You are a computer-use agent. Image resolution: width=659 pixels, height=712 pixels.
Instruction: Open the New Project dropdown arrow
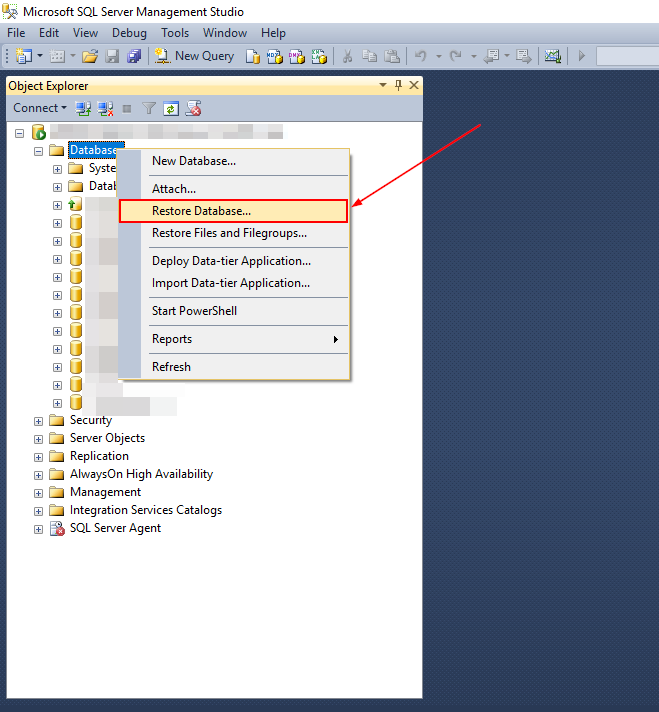click(40, 56)
